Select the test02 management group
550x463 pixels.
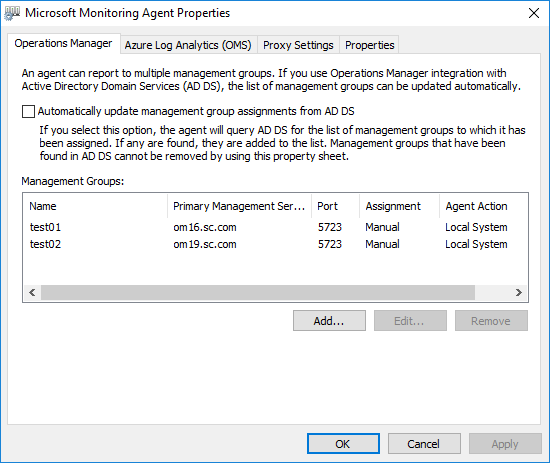[x=45, y=244]
